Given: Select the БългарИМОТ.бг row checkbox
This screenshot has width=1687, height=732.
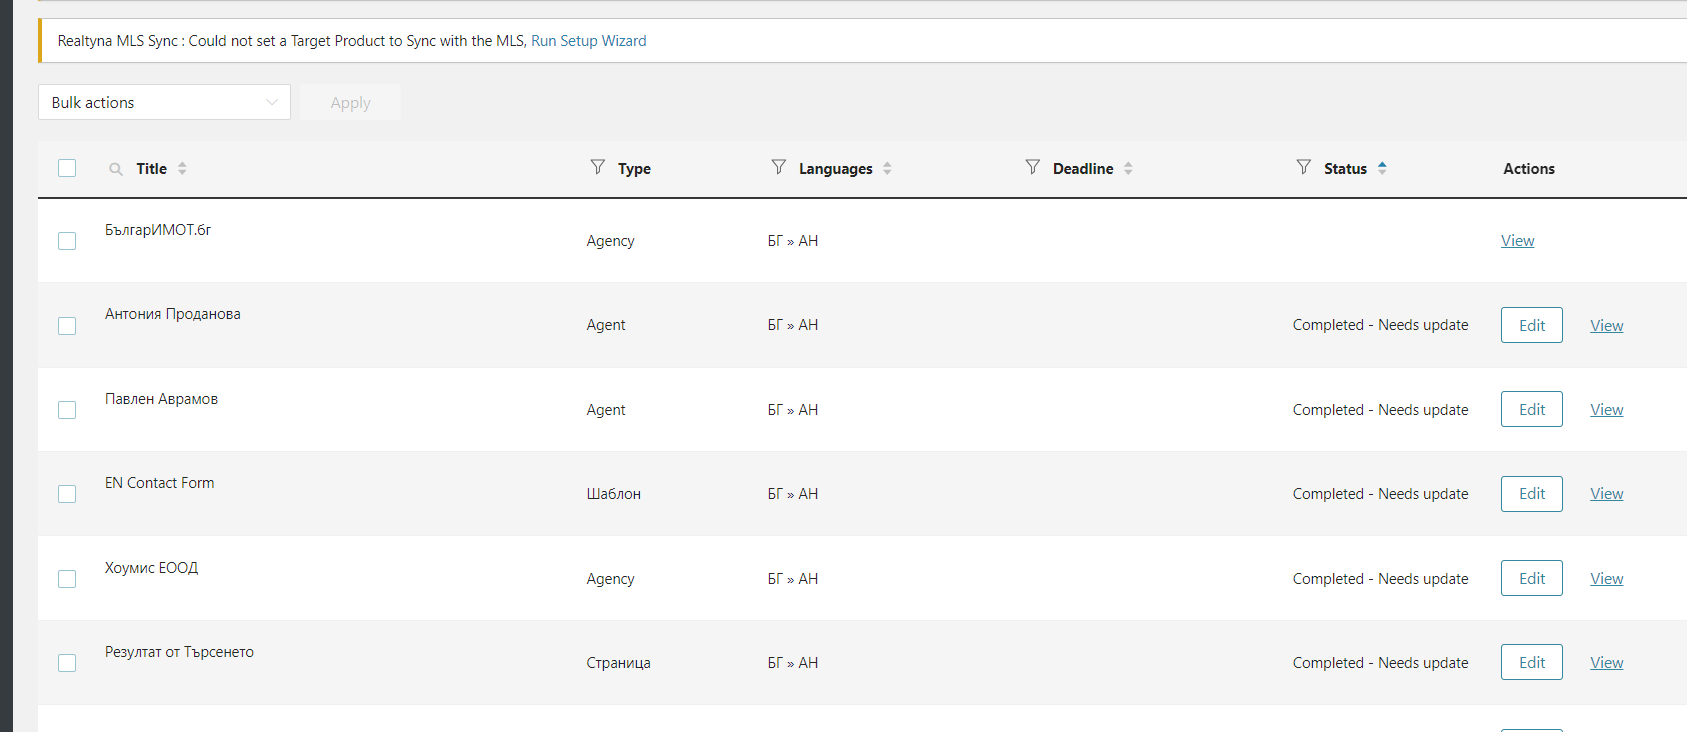Looking at the screenshot, I should 67,241.
